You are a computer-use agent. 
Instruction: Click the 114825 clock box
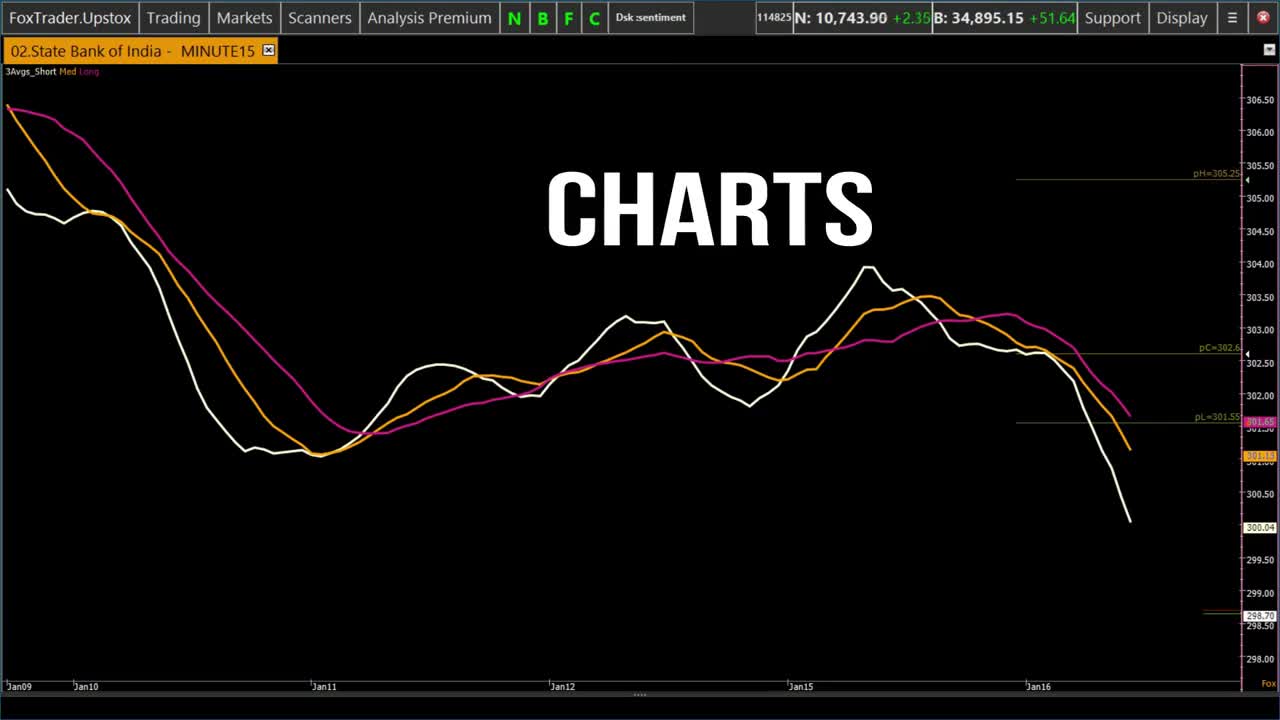774,18
